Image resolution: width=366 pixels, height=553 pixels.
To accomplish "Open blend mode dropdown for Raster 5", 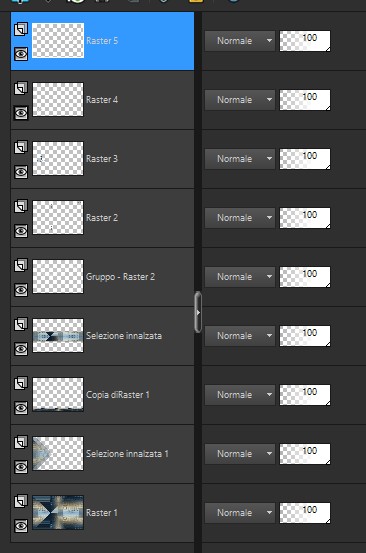I will [x=239, y=41].
